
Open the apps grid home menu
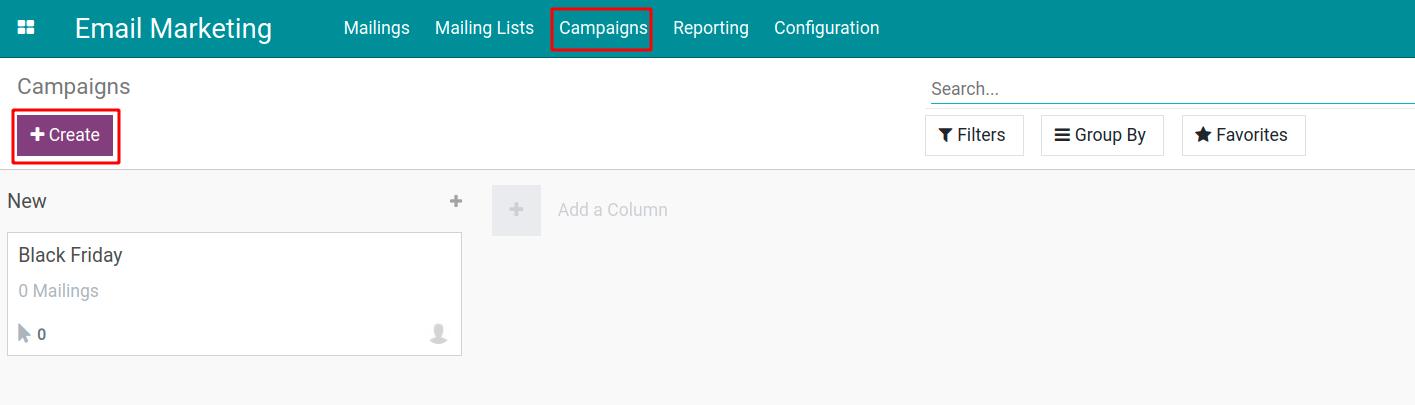click(27, 28)
